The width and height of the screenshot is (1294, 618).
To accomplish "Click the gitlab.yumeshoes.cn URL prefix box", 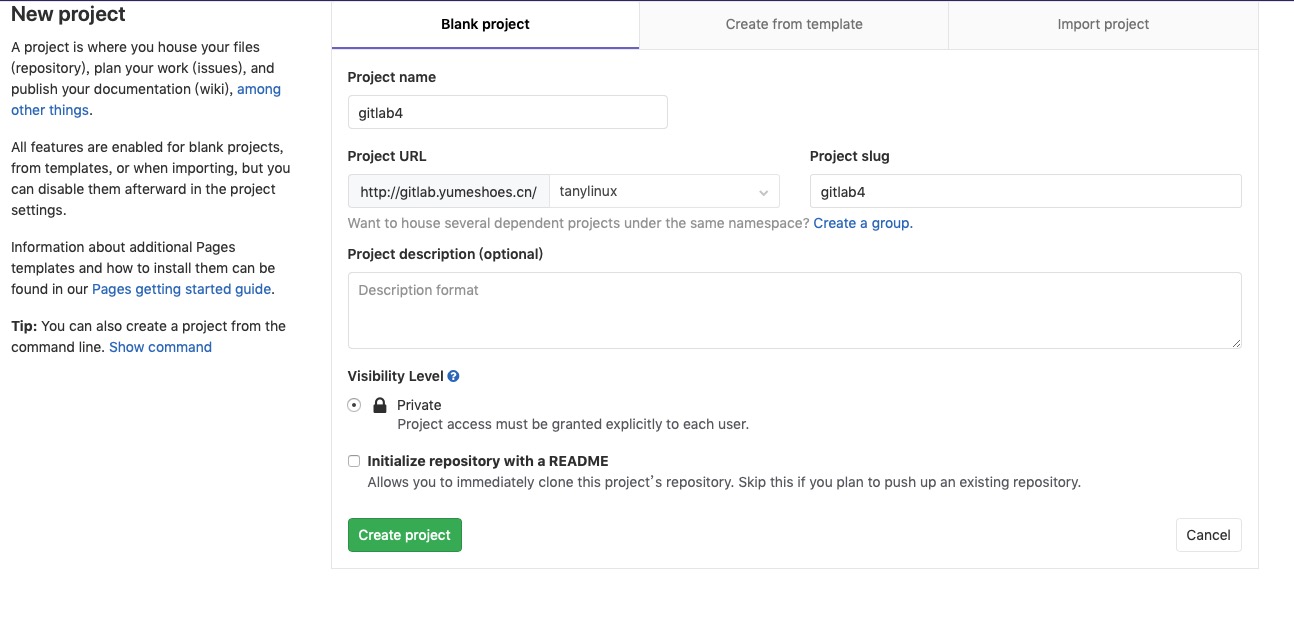I will coord(449,191).
